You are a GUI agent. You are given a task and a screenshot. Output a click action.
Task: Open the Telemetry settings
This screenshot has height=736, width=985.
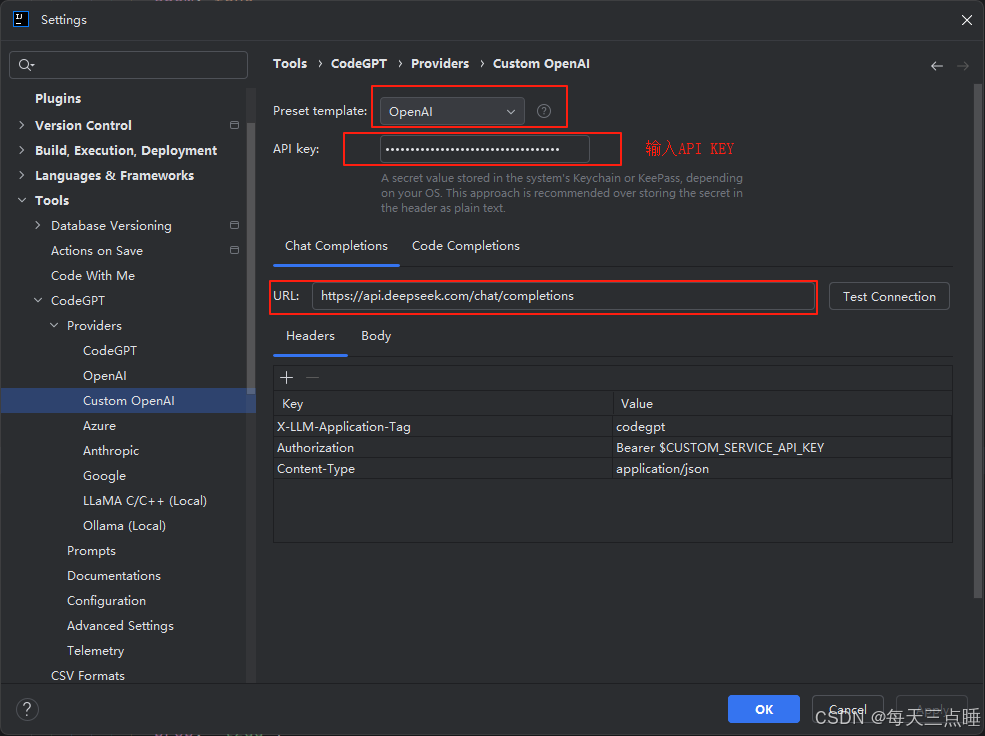point(95,651)
